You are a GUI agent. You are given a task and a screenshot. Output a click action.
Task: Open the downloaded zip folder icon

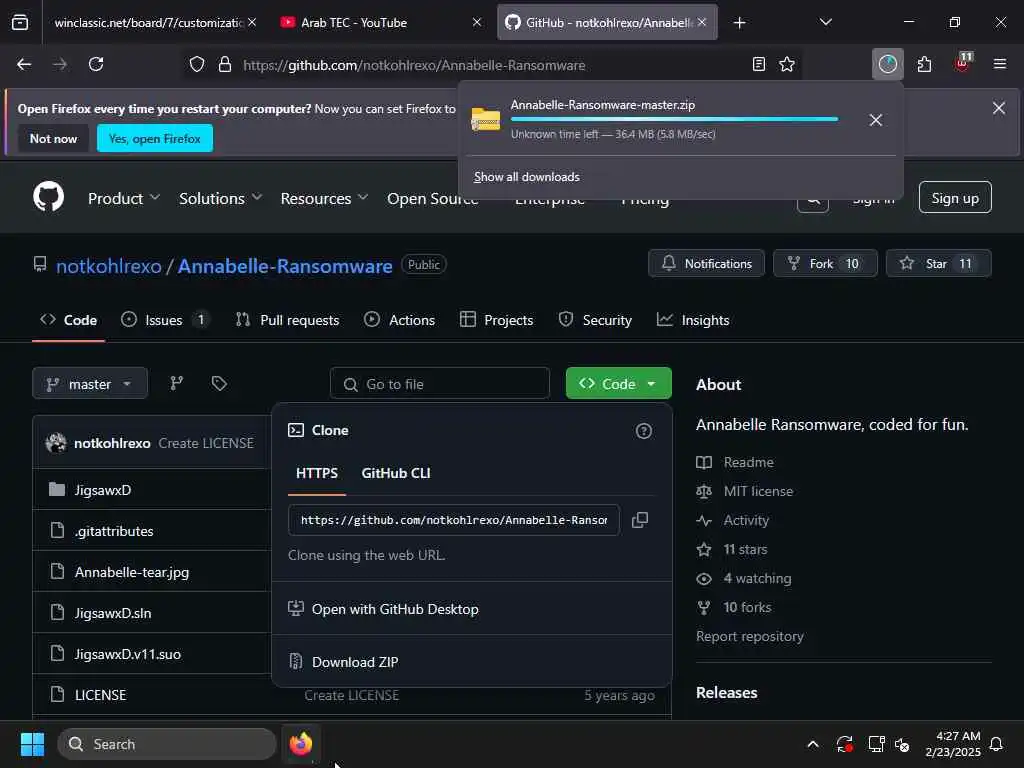(485, 120)
